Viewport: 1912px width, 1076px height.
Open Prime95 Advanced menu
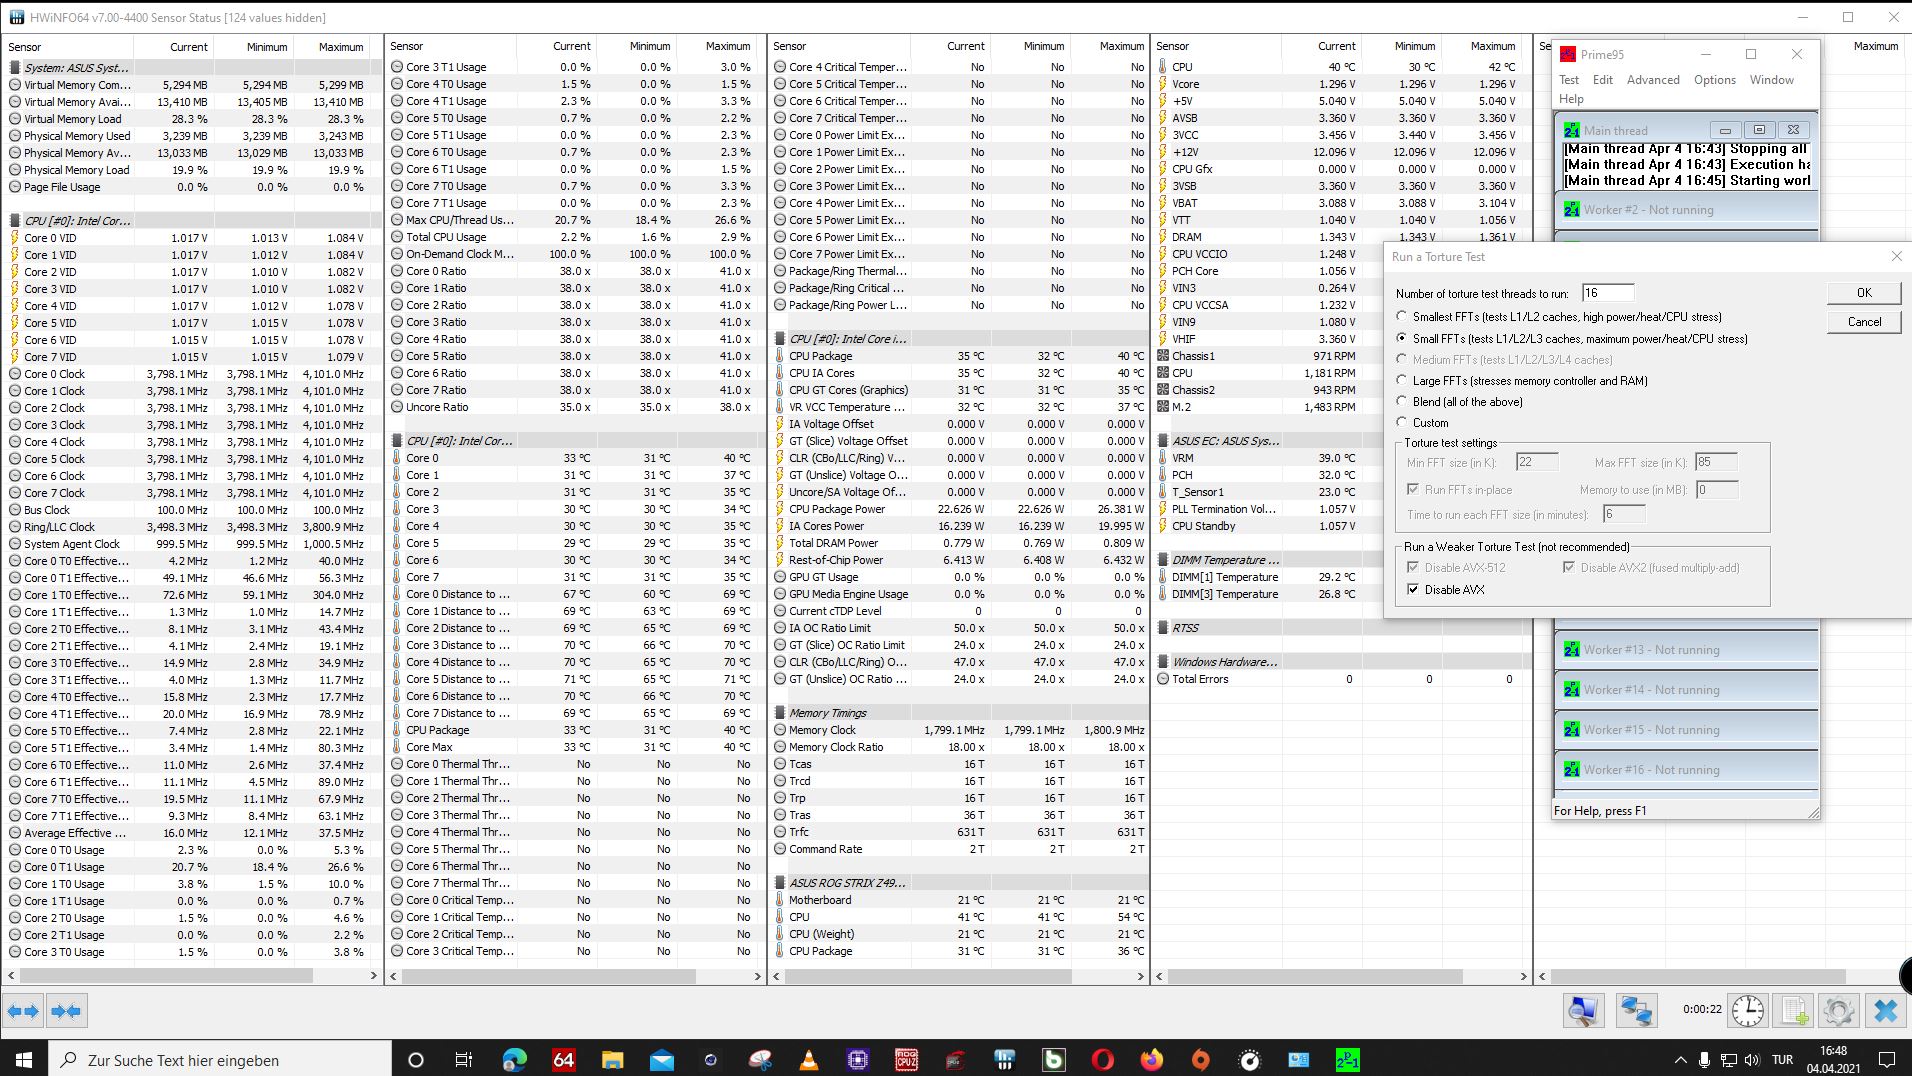point(1653,80)
